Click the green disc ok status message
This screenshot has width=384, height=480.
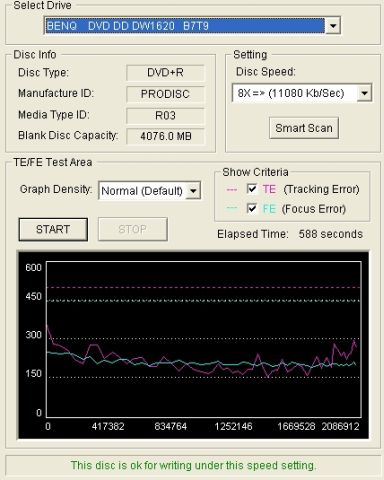coord(193,465)
